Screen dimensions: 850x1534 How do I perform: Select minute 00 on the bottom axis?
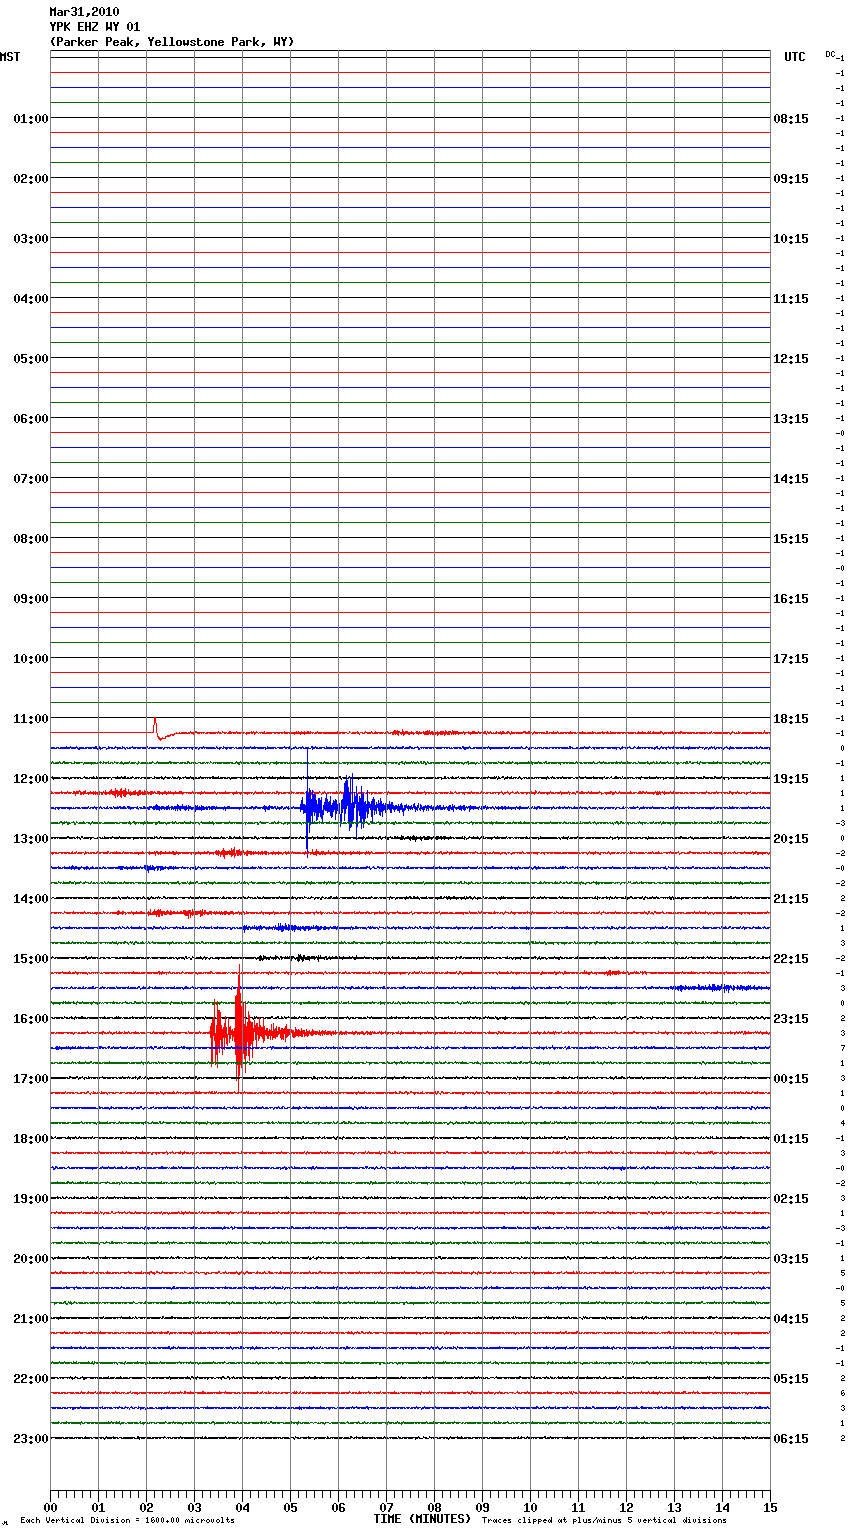click(x=50, y=1507)
